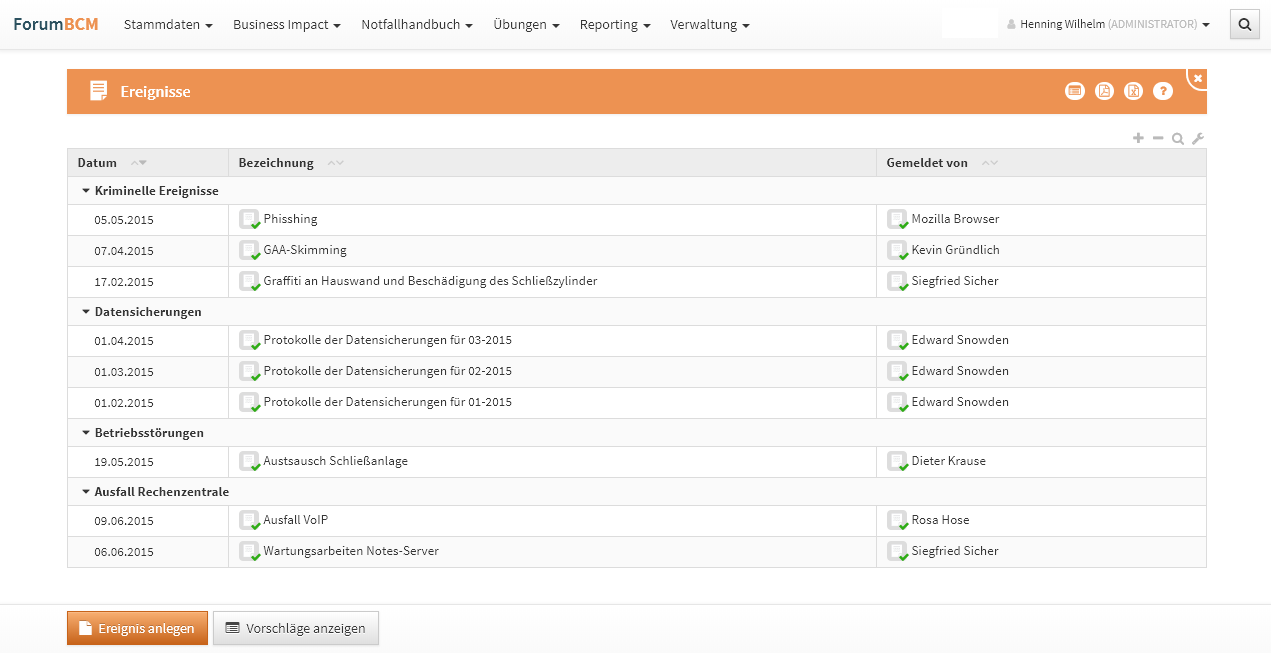This screenshot has height=653, width=1271.
Task: Open the global search in top bar
Action: point(1244,24)
